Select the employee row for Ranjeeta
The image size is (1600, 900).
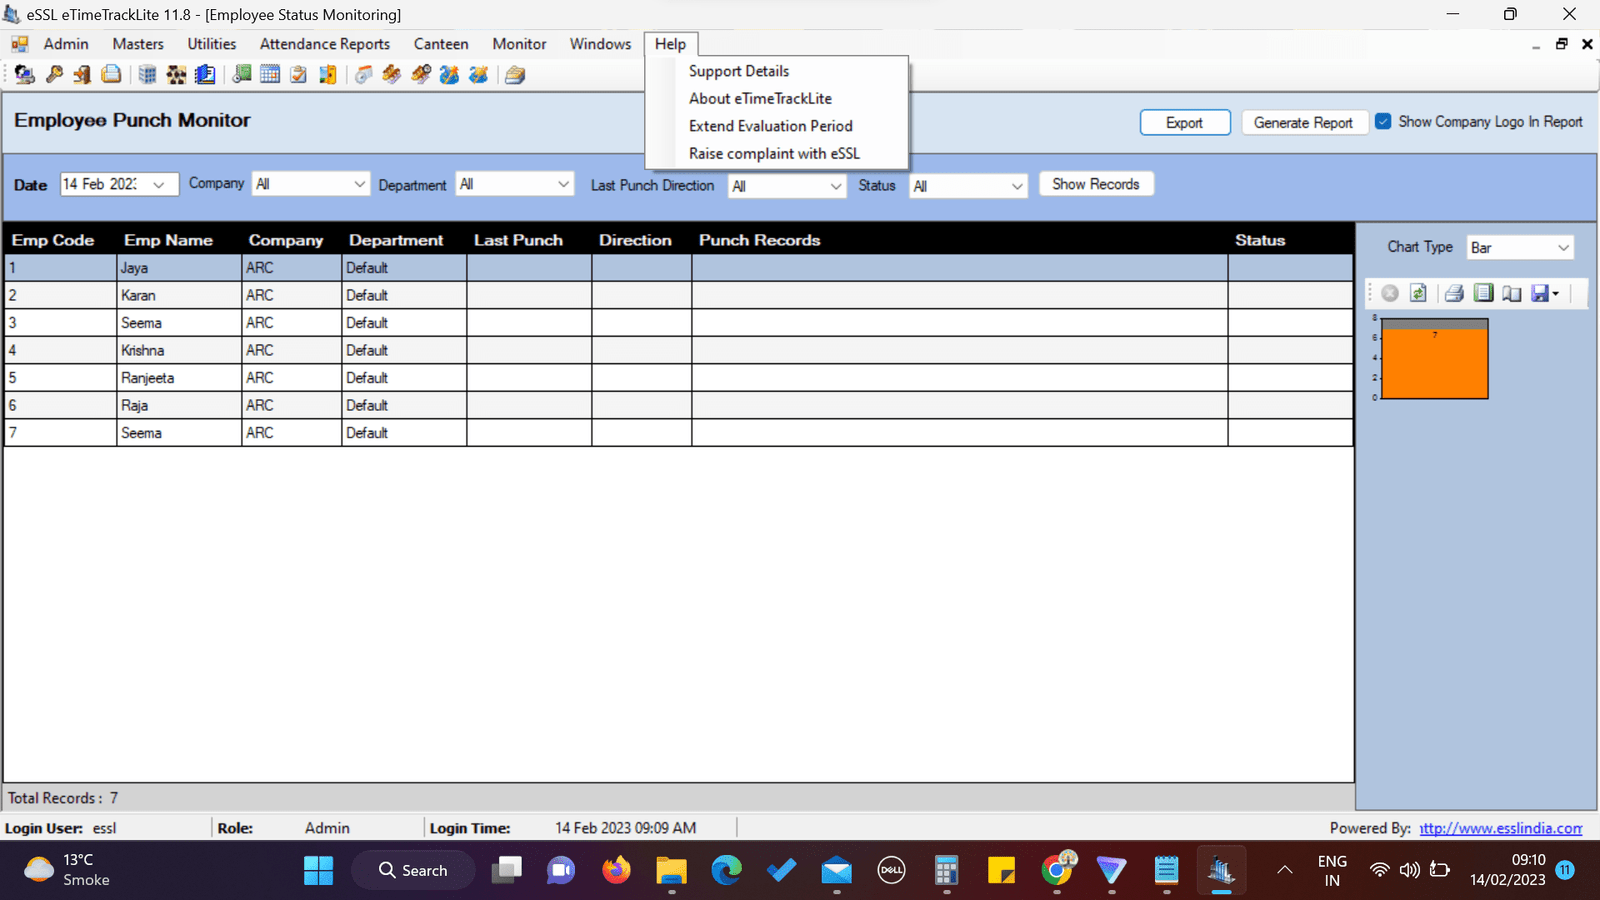point(148,378)
